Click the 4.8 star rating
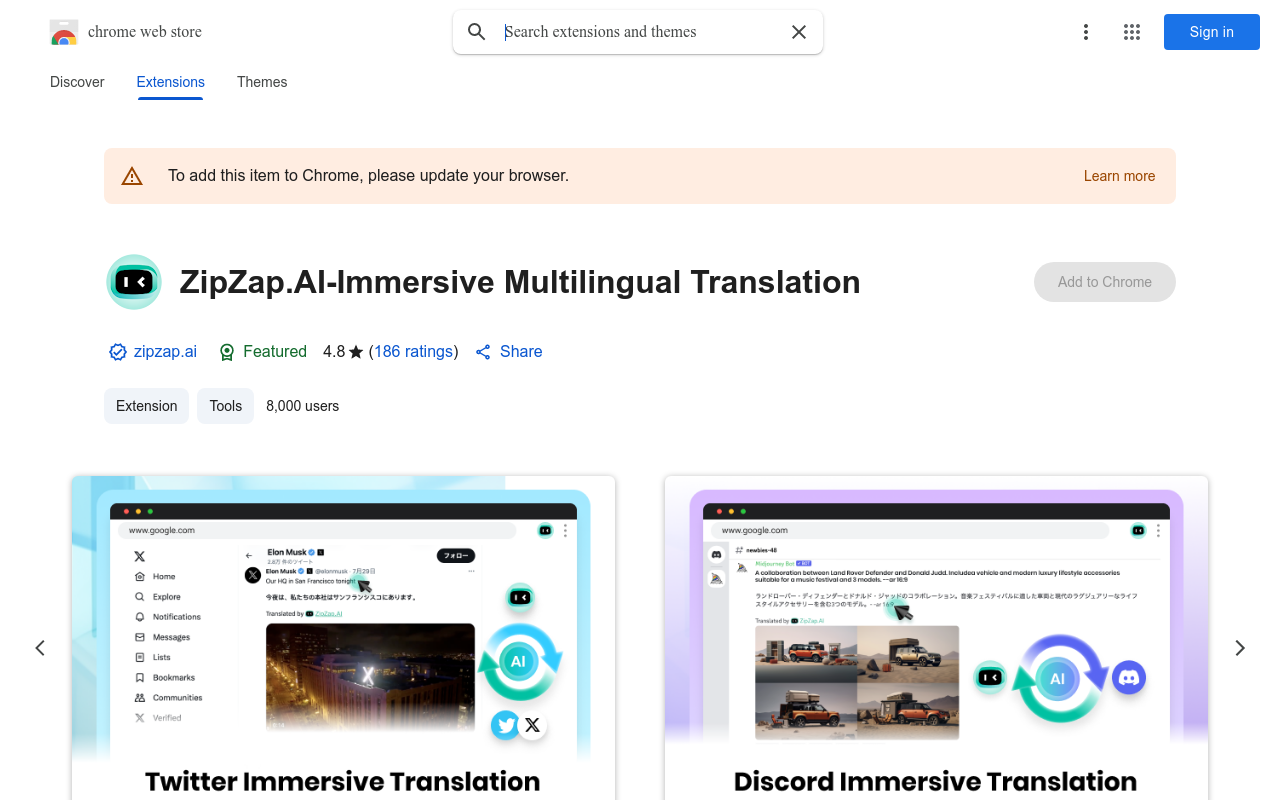Screen dimensions: 1280x800 [343, 352]
